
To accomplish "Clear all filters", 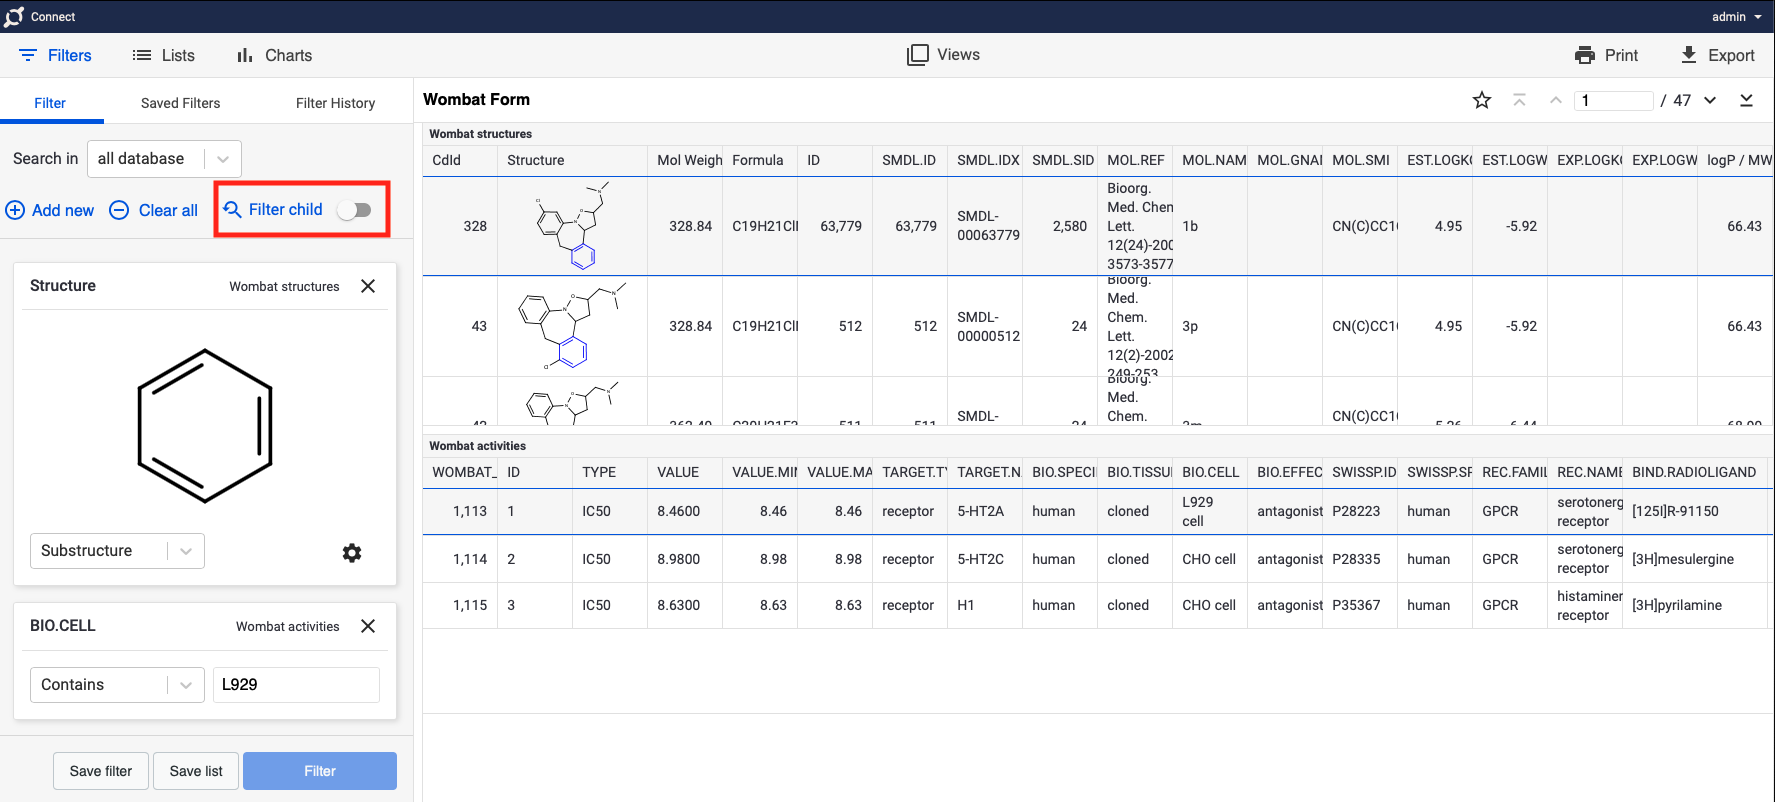I will coord(154,210).
